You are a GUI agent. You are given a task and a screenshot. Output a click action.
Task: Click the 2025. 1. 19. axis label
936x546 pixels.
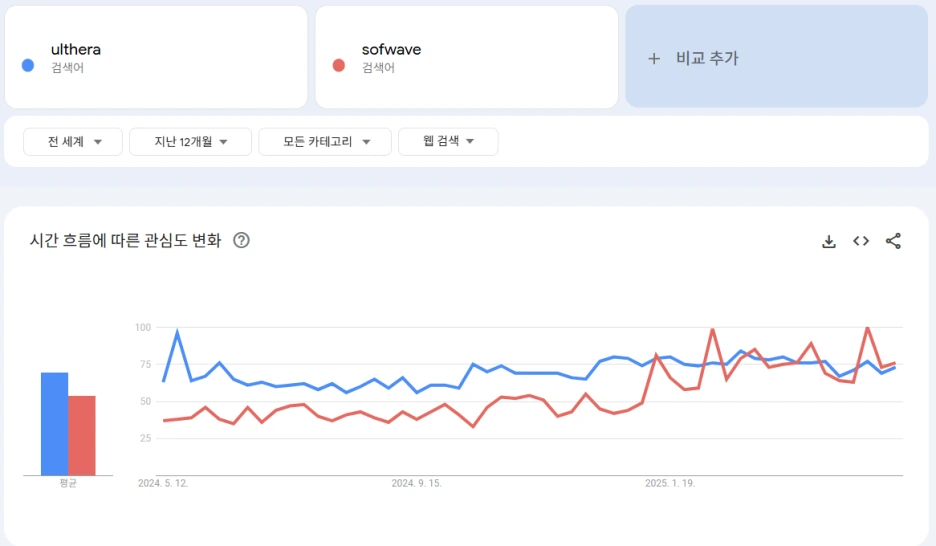670,483
